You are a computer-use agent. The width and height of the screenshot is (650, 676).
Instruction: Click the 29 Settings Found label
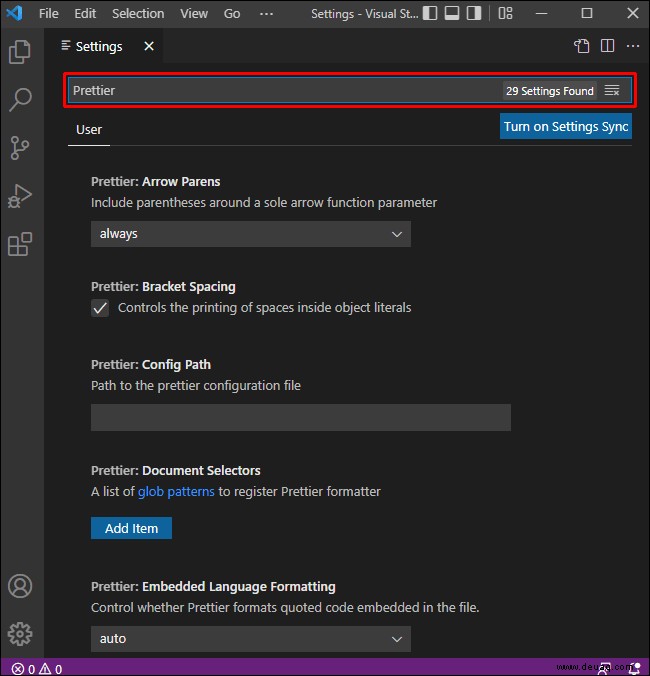click(x=550, y=91)
